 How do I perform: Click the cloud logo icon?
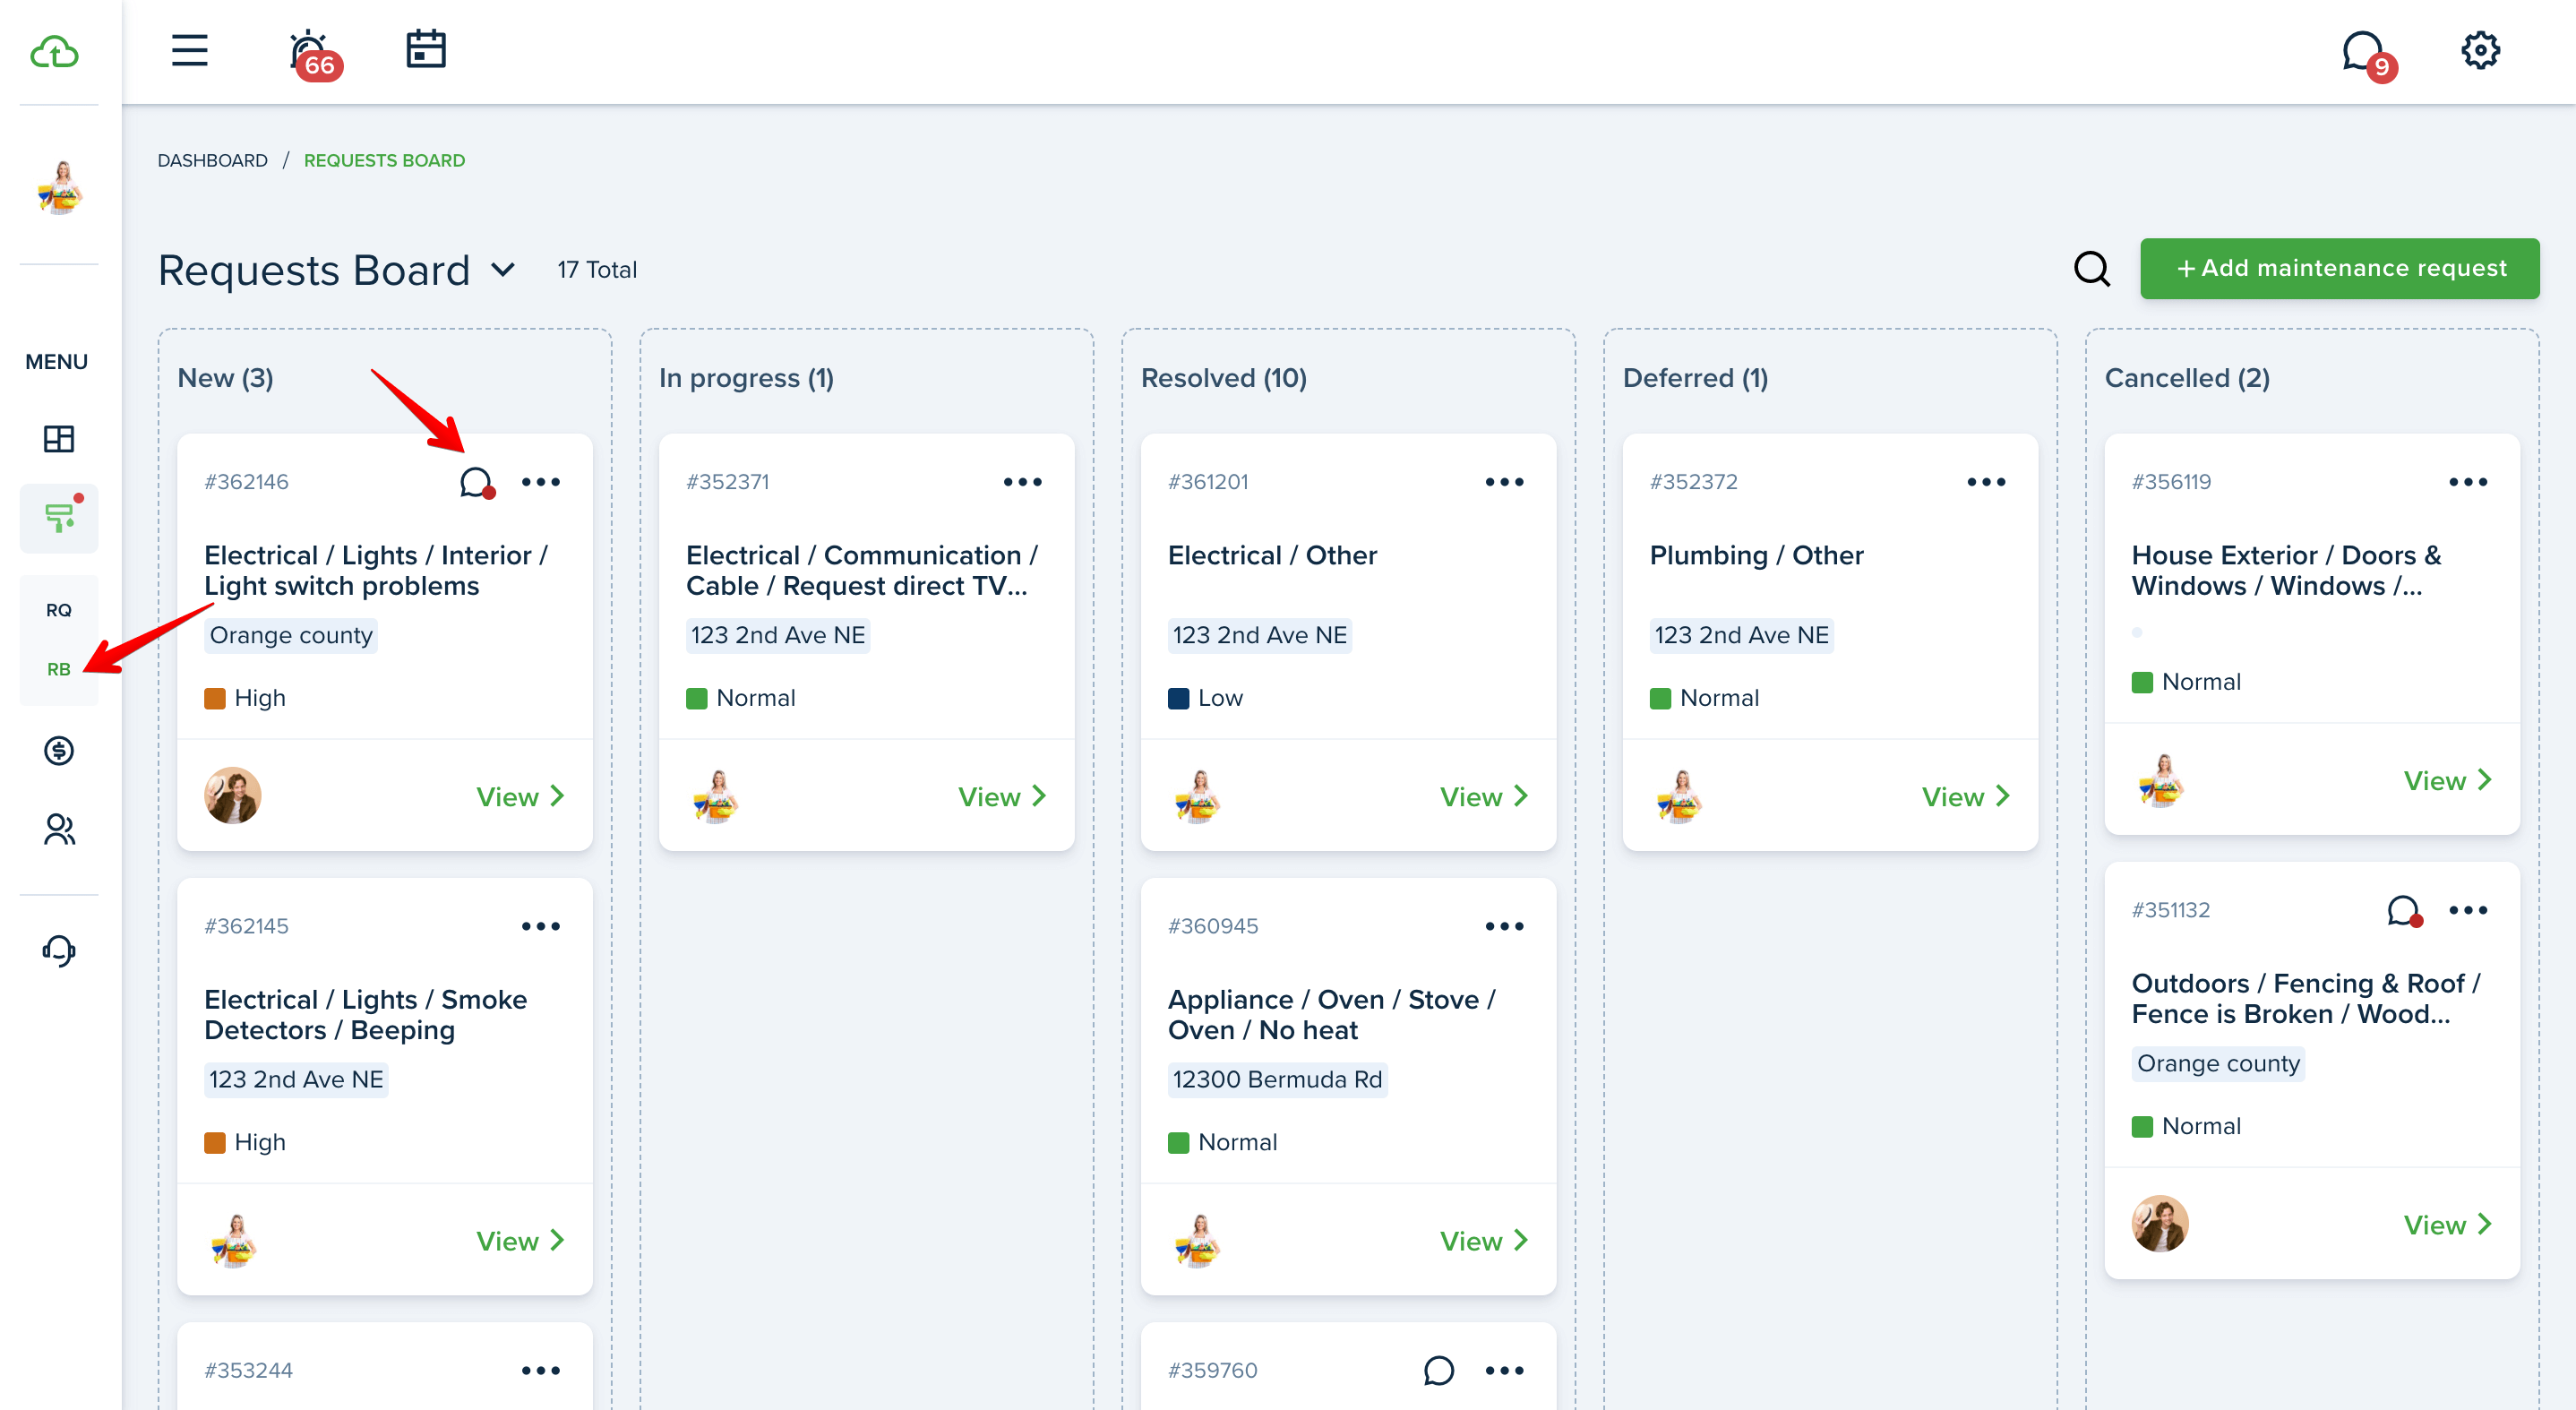[x=54, y=51]
